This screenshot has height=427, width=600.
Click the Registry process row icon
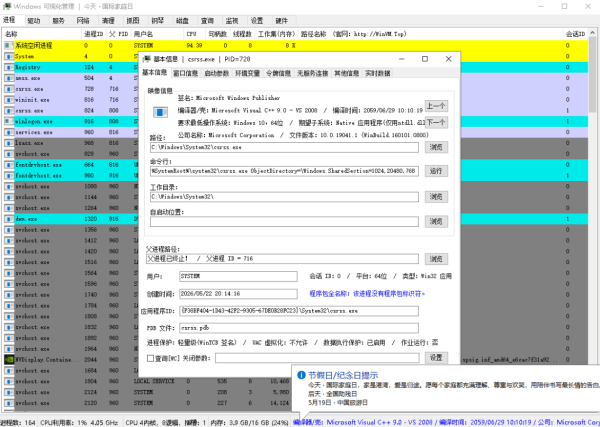9,67
